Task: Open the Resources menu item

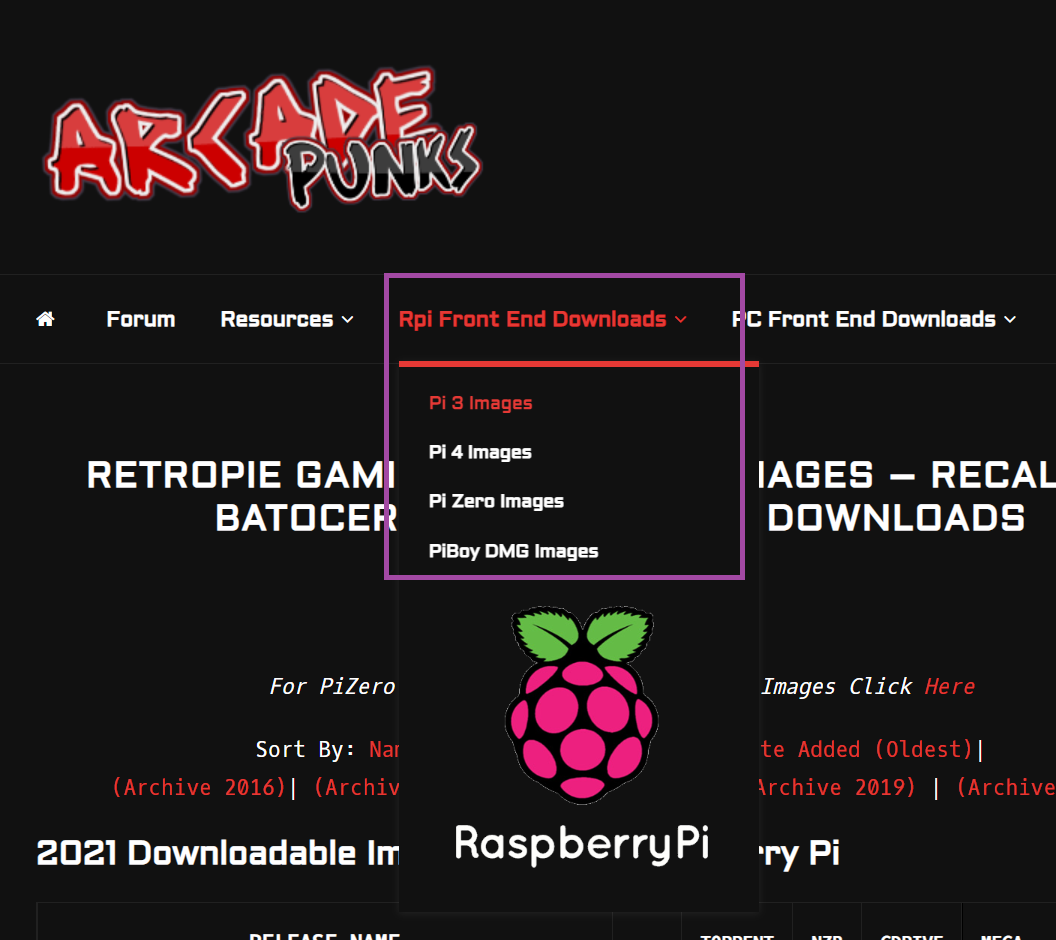Action: [277, 319]
